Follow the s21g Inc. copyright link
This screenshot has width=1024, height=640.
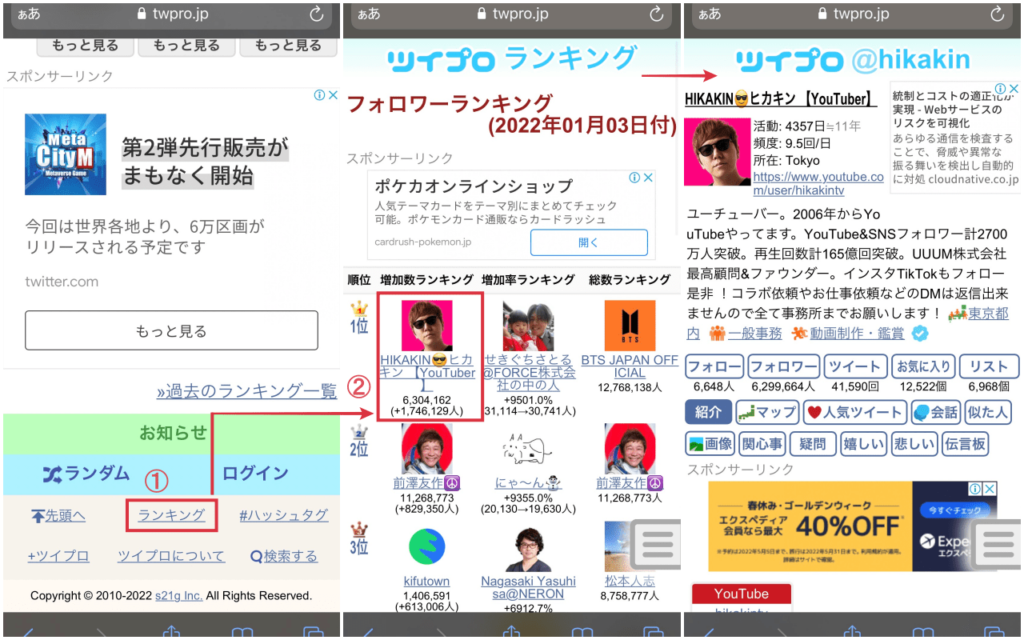tap(179, 596)
